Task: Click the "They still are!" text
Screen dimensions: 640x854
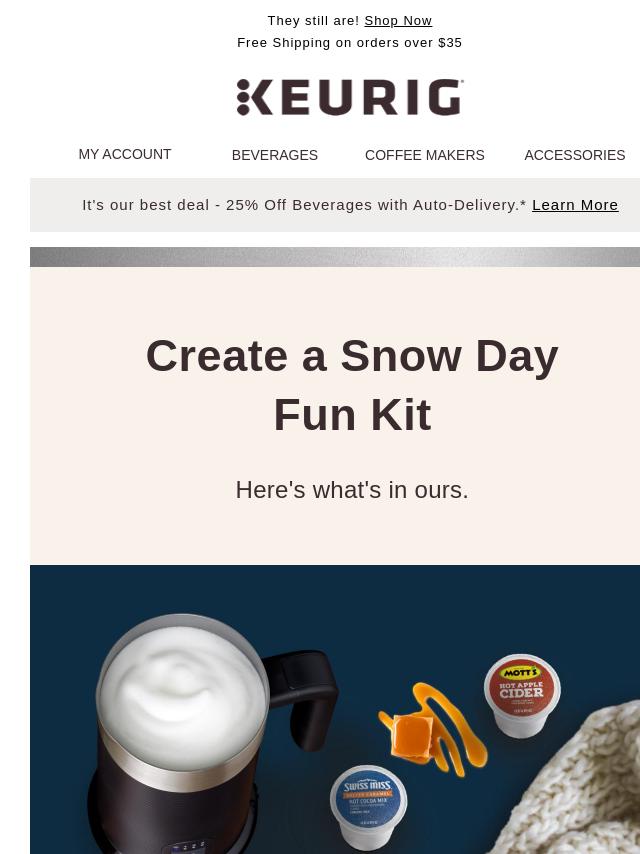Action: click(313, 21)
